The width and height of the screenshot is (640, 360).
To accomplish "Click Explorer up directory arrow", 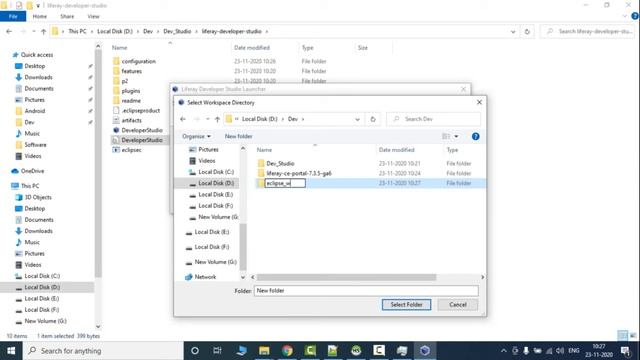I will pos(43,31).
